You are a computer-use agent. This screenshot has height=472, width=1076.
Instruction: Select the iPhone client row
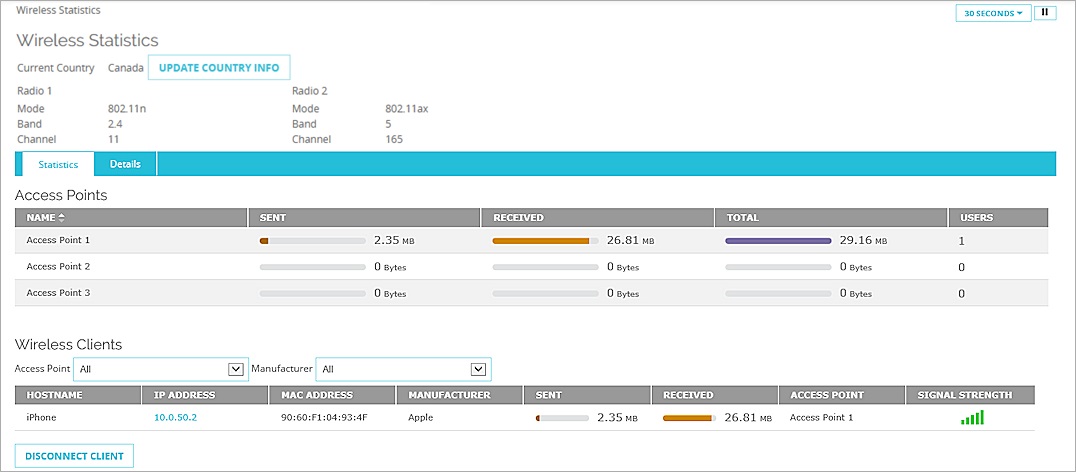pyautogui.click(x=41, y=417)
